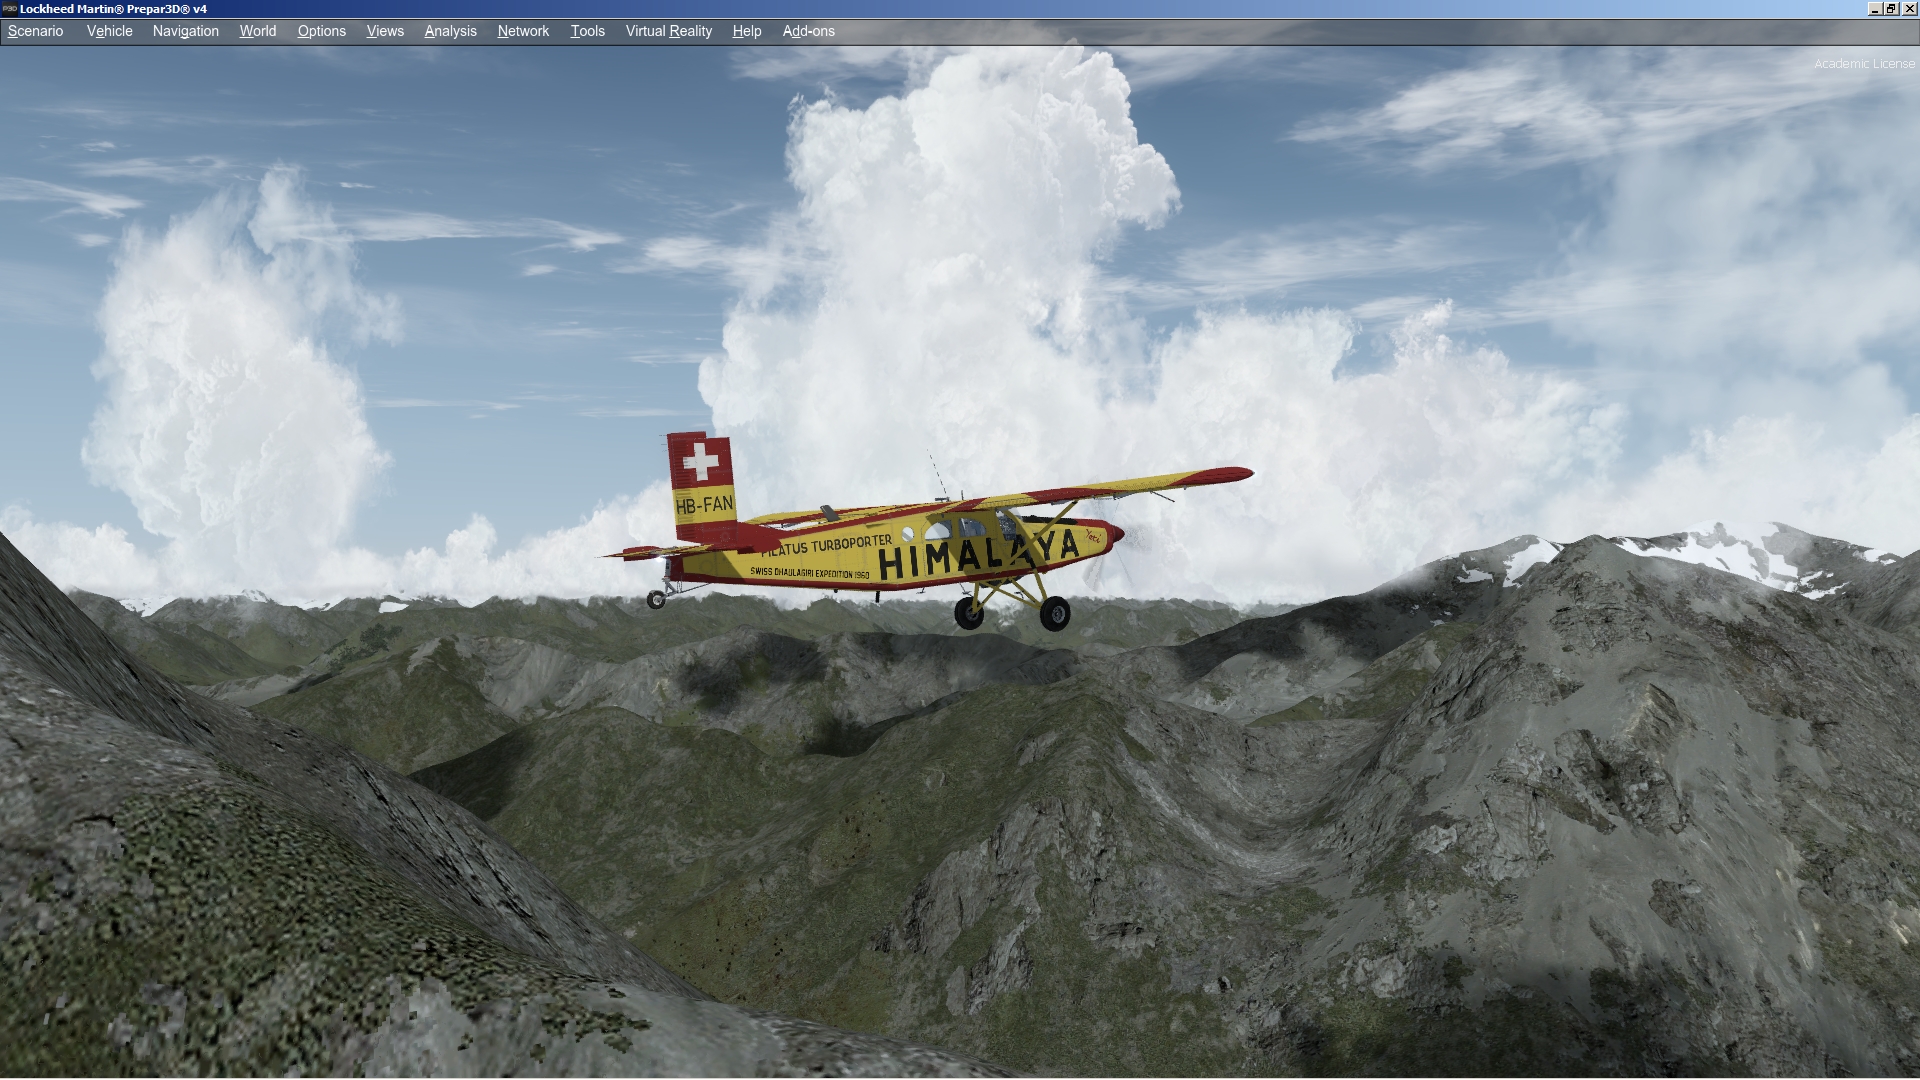Open the Scenario menu
This screenshot has width=1920, height=1080.
(35, 31)
